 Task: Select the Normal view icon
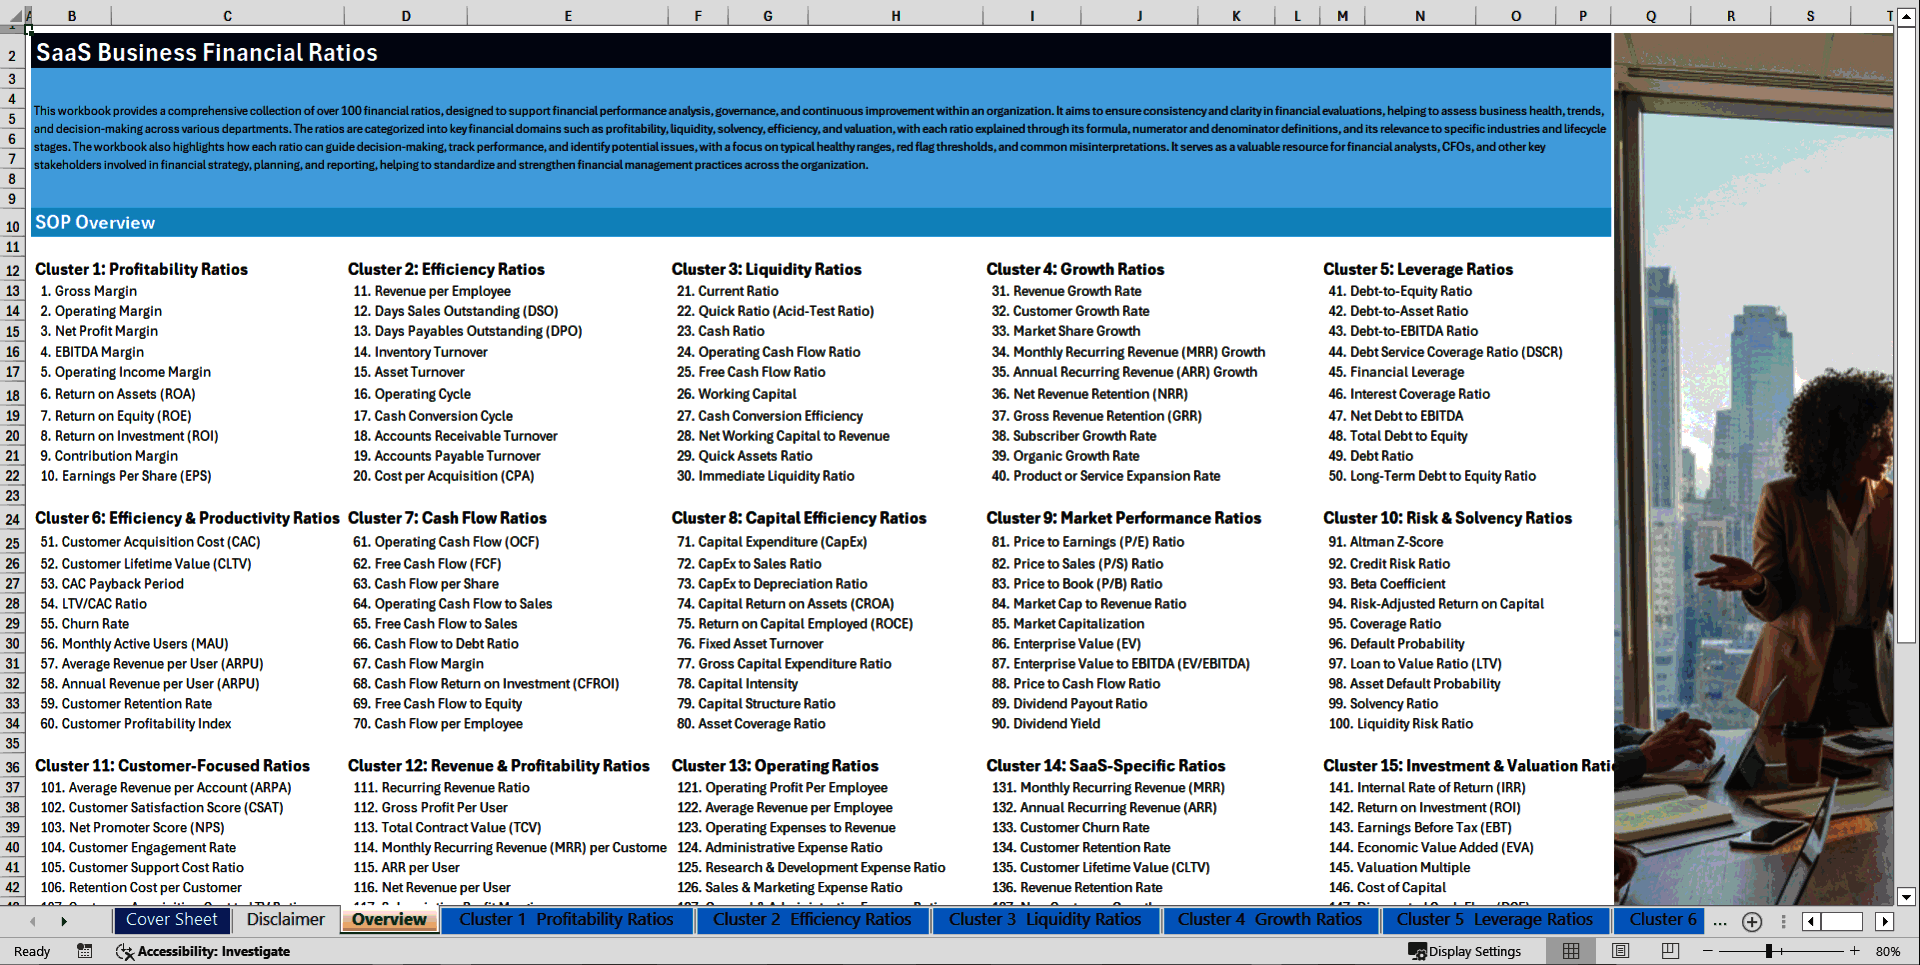tap(1570, 951)
